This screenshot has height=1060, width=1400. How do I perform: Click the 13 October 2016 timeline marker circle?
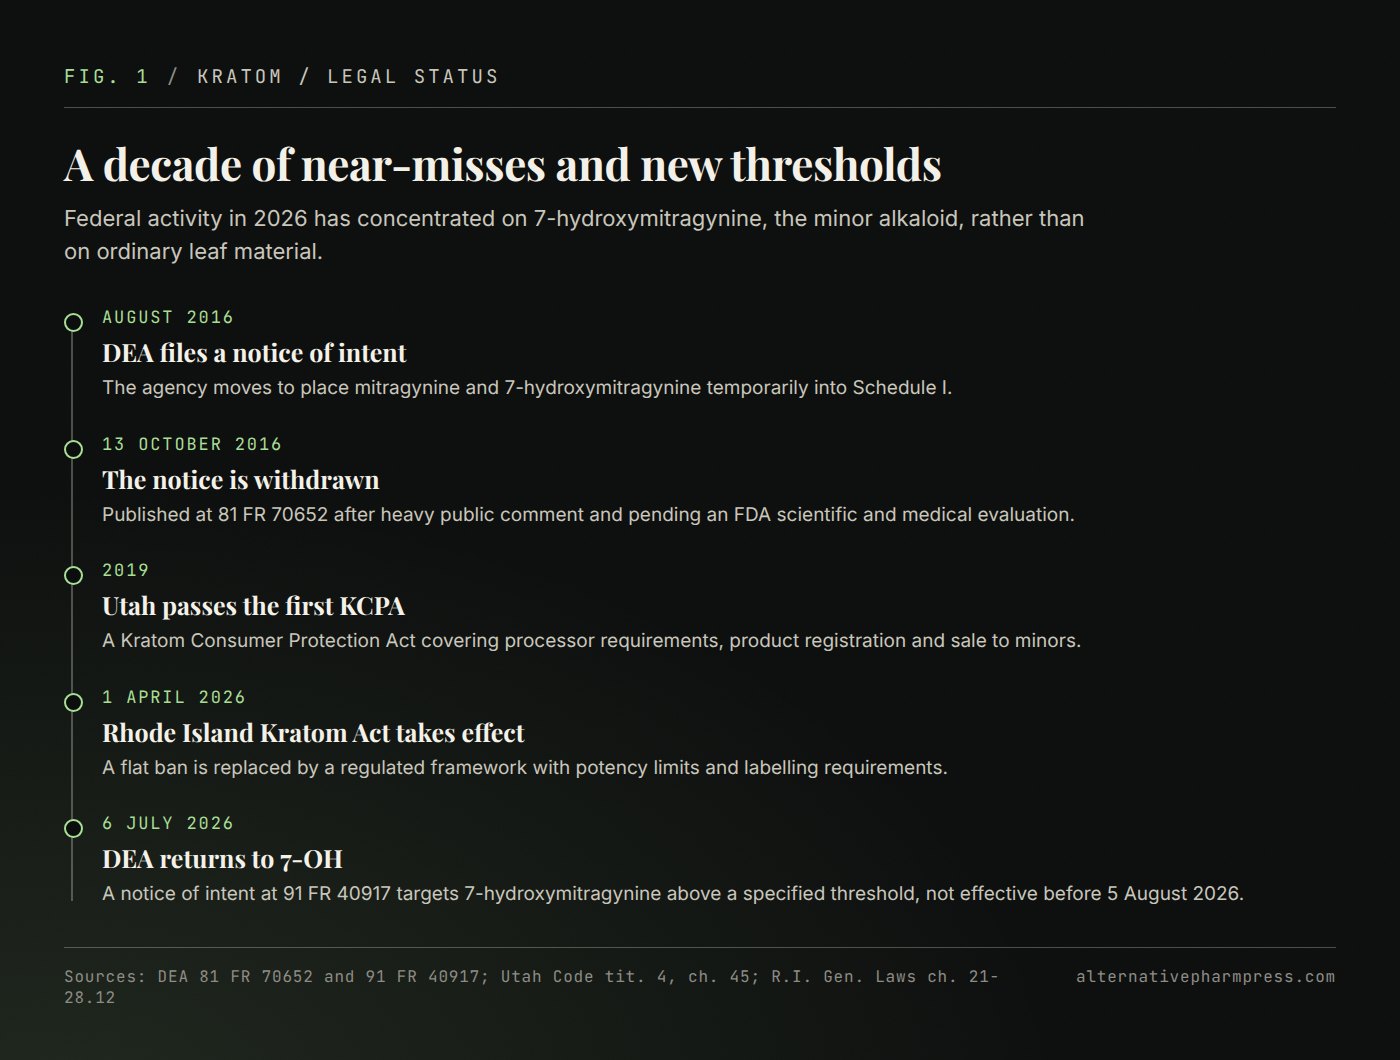coord(73,449)
